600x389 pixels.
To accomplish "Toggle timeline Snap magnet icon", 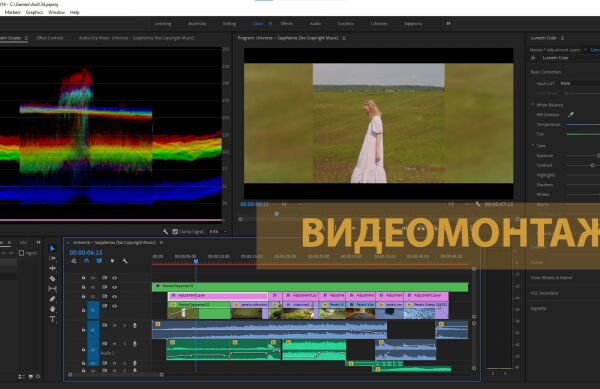I will (86, 261).
